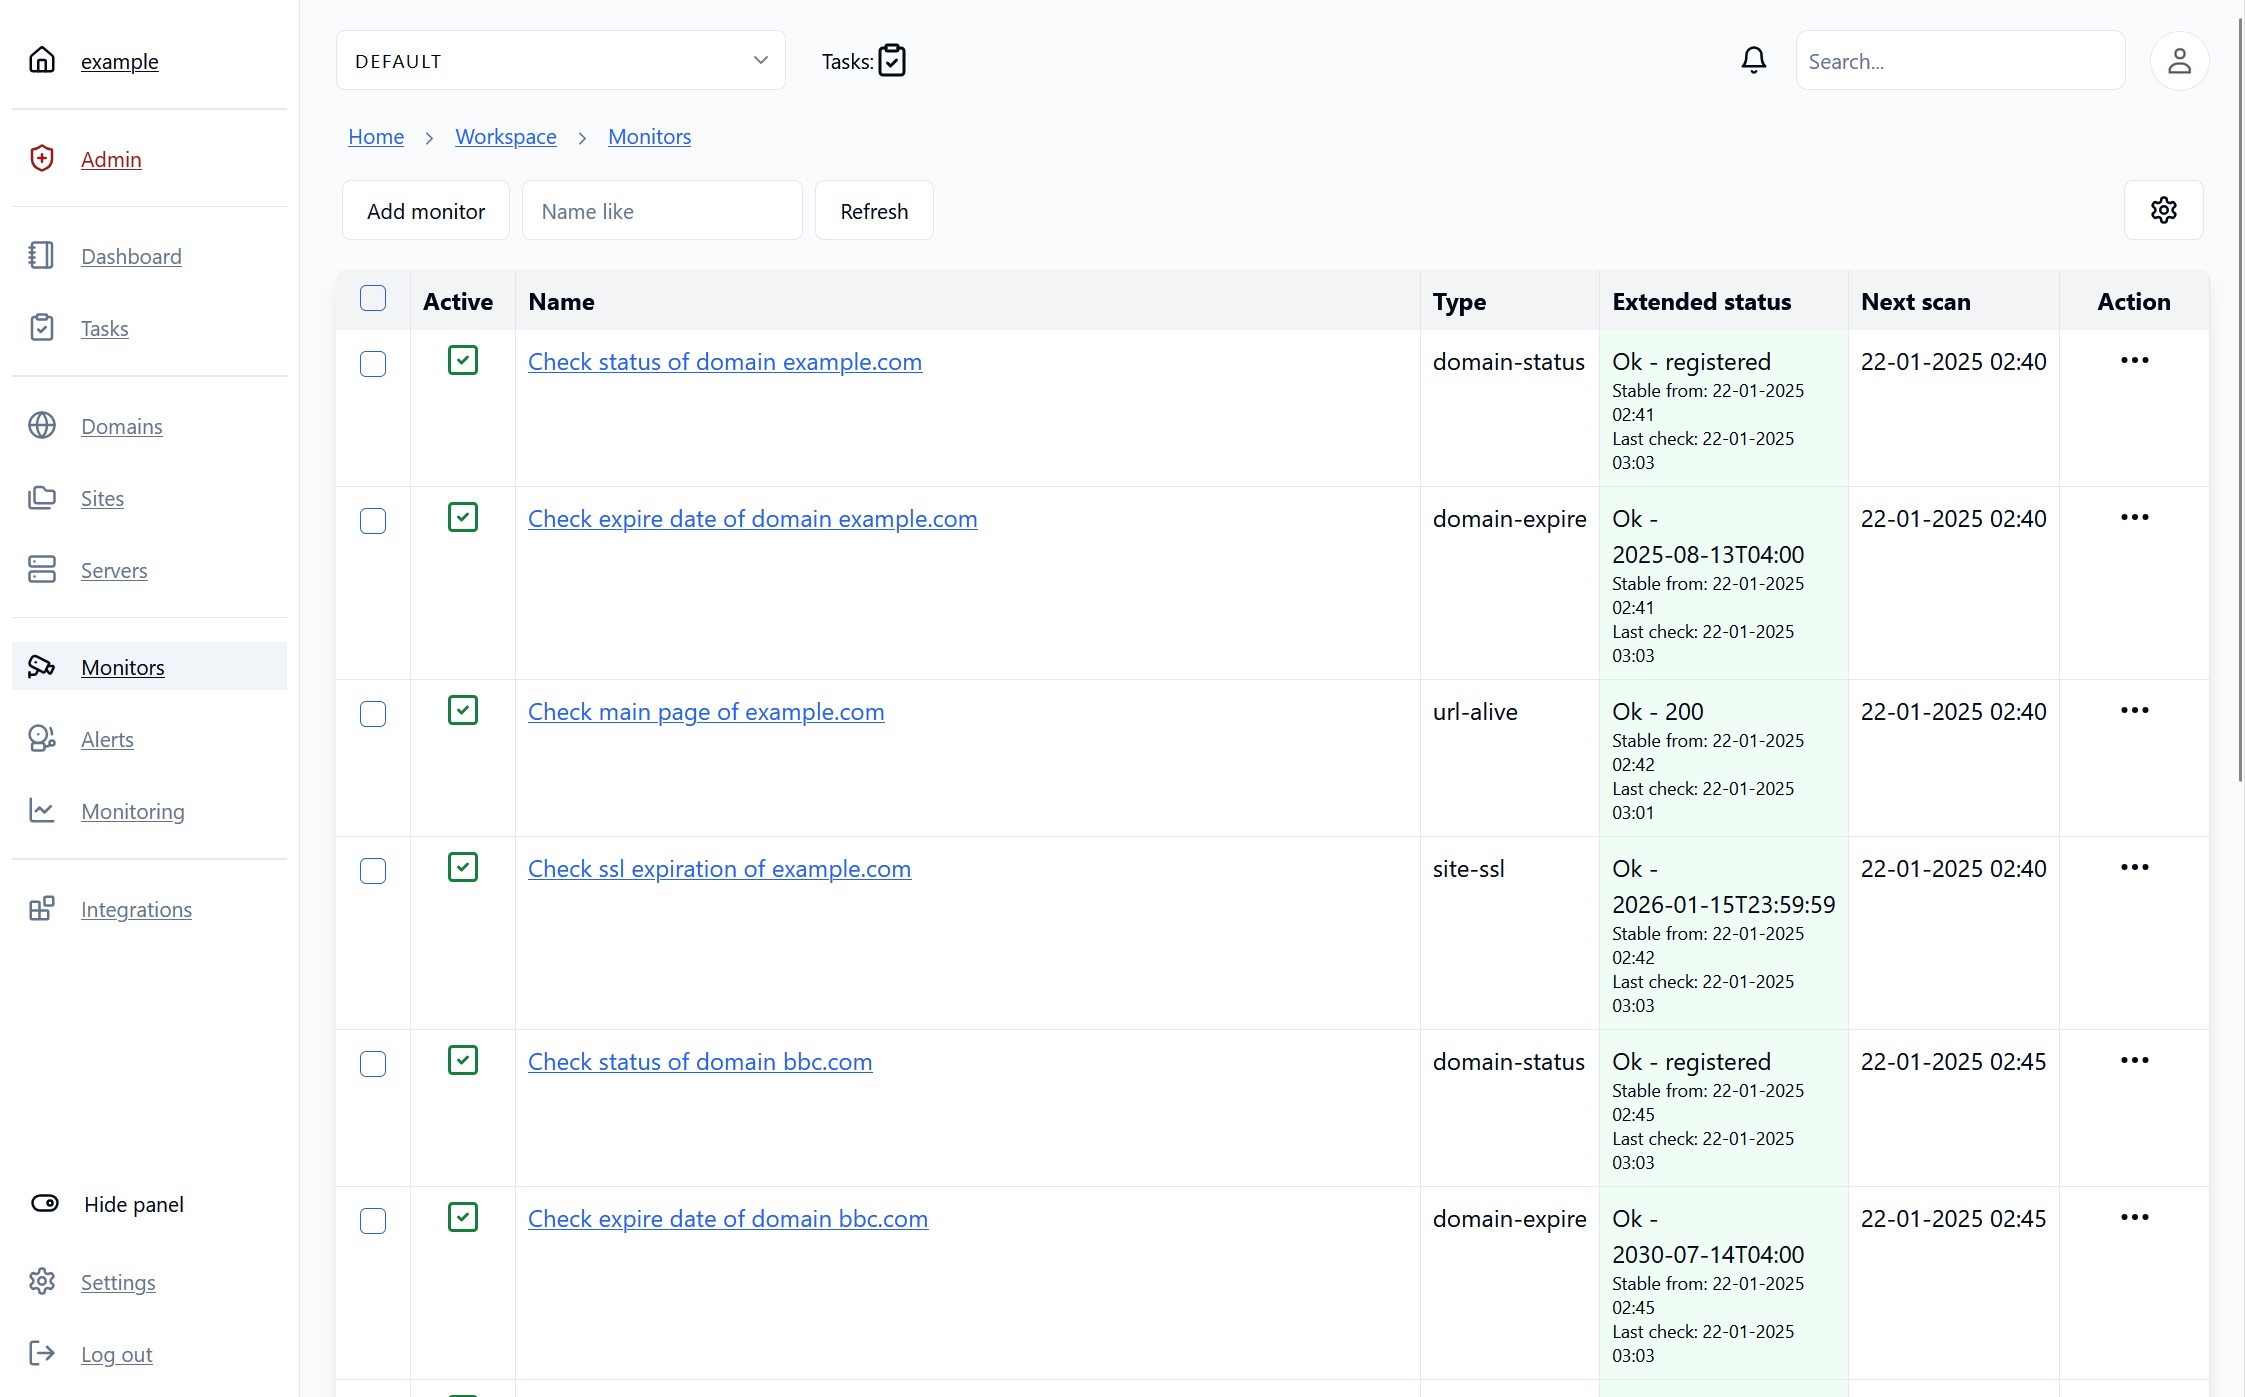
Task: Open Check status of domain example.com
Action: [x=725, y=361]
